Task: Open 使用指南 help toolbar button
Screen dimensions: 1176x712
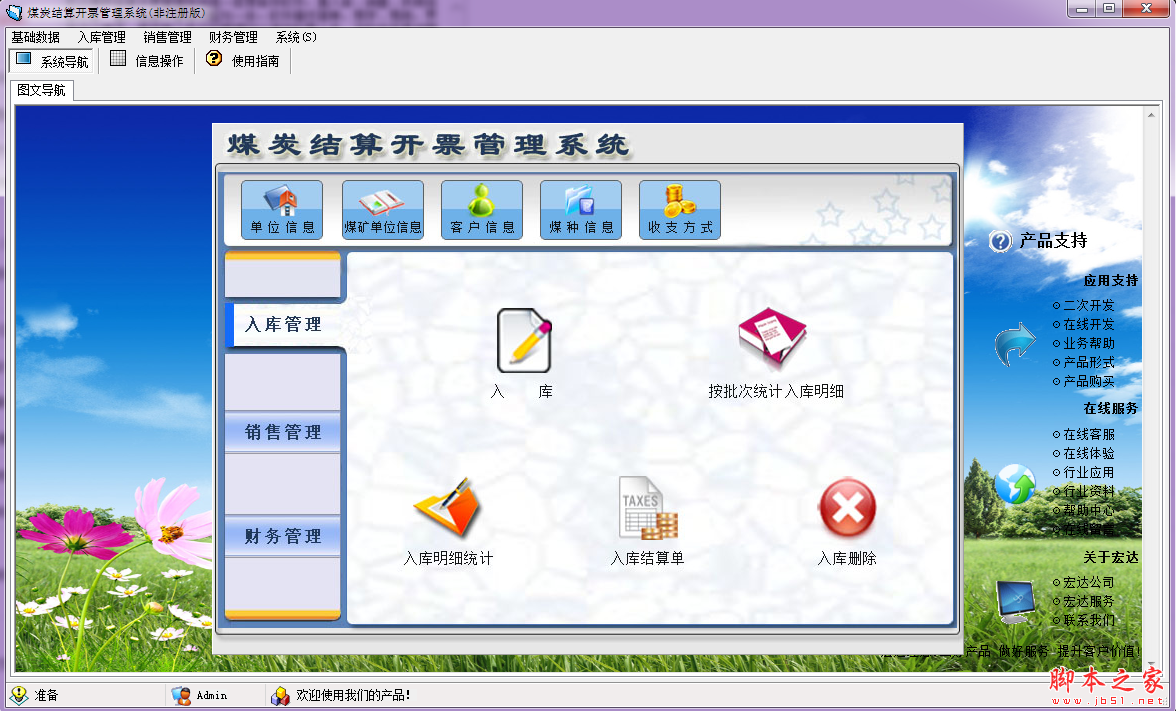Action: (x=243, y=61)
